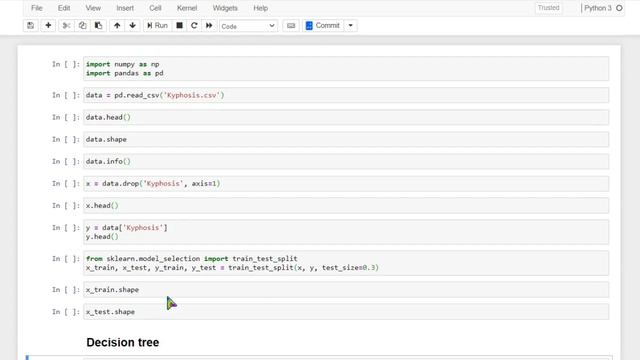Viewport: 640px width, 360px height.
Task: Select the data.shape code cell
Action: 346,139
